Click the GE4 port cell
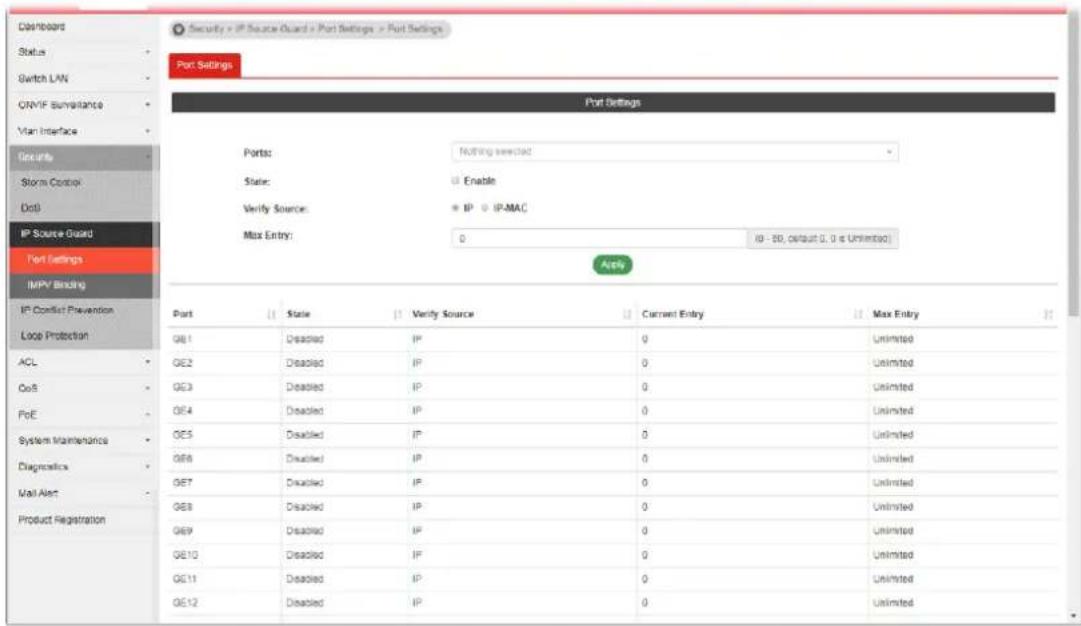The height and width of the screenshot is (626, 1081). point(224,411)
